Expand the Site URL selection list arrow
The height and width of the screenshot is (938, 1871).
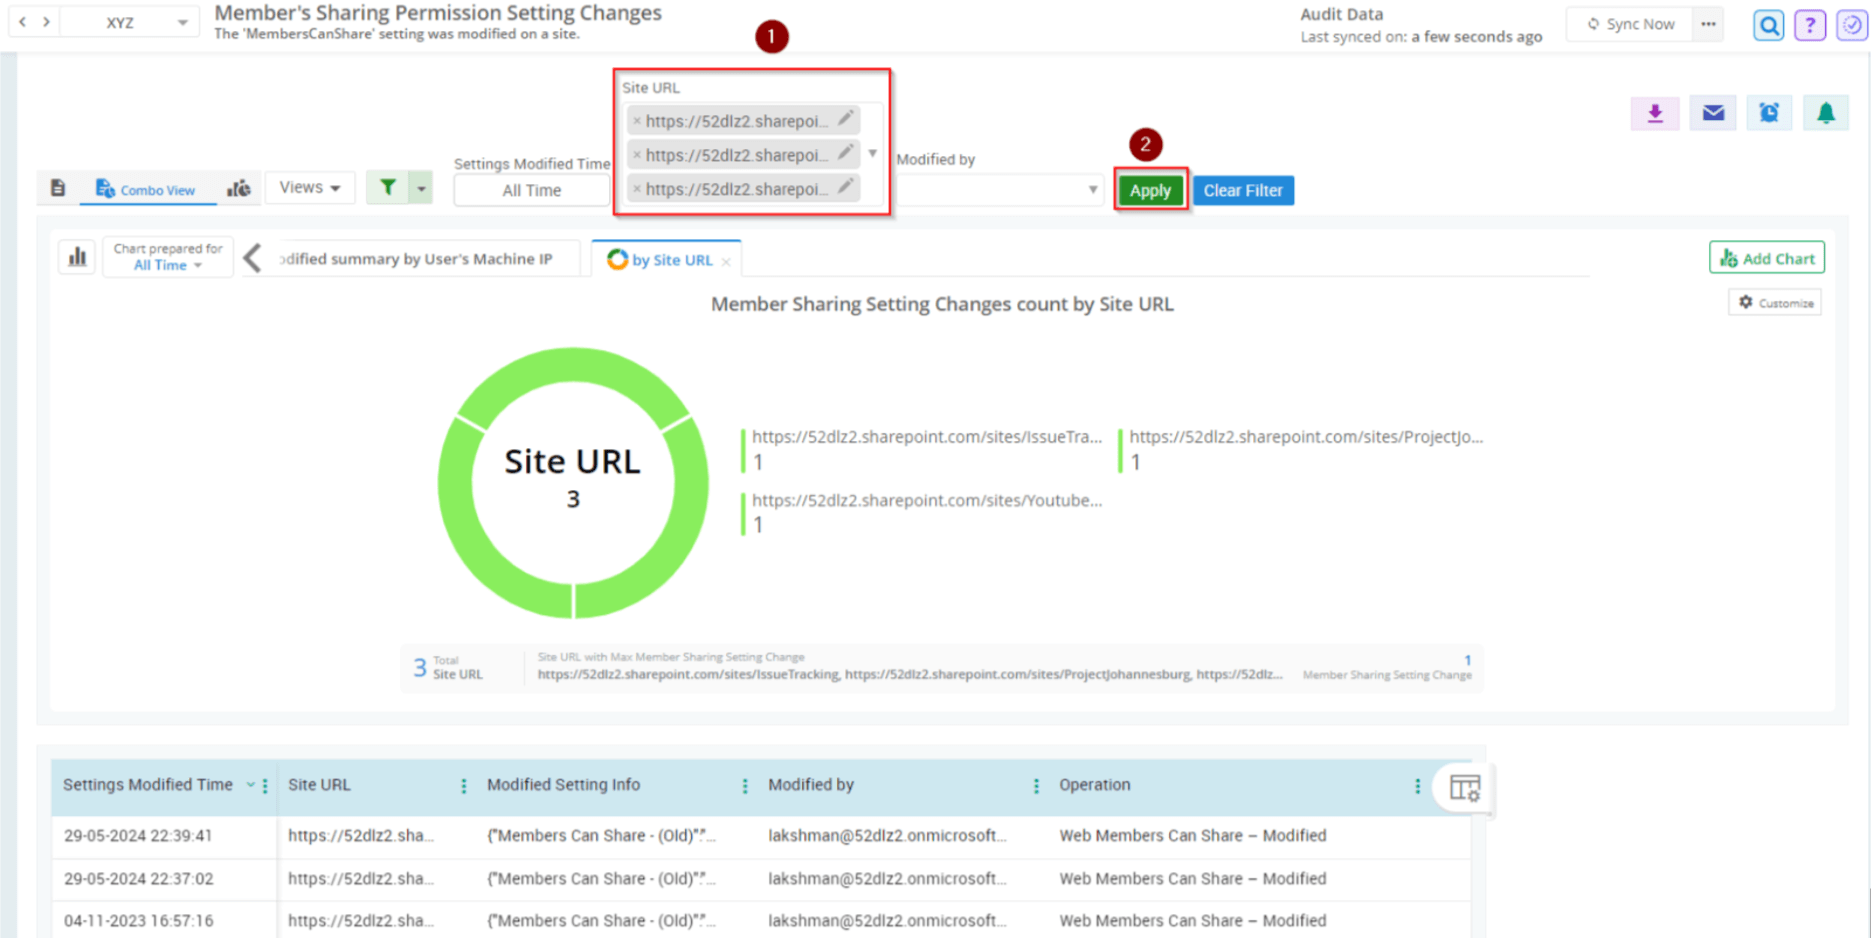(872, 154)
